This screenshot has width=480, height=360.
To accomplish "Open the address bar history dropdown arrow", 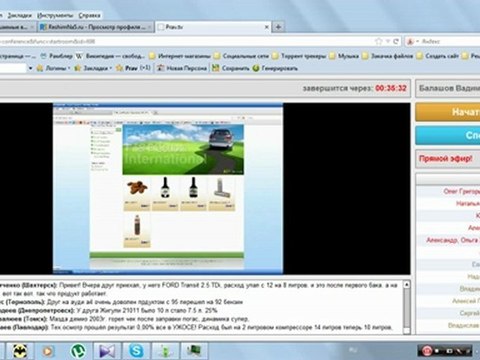I will [388, 41].
